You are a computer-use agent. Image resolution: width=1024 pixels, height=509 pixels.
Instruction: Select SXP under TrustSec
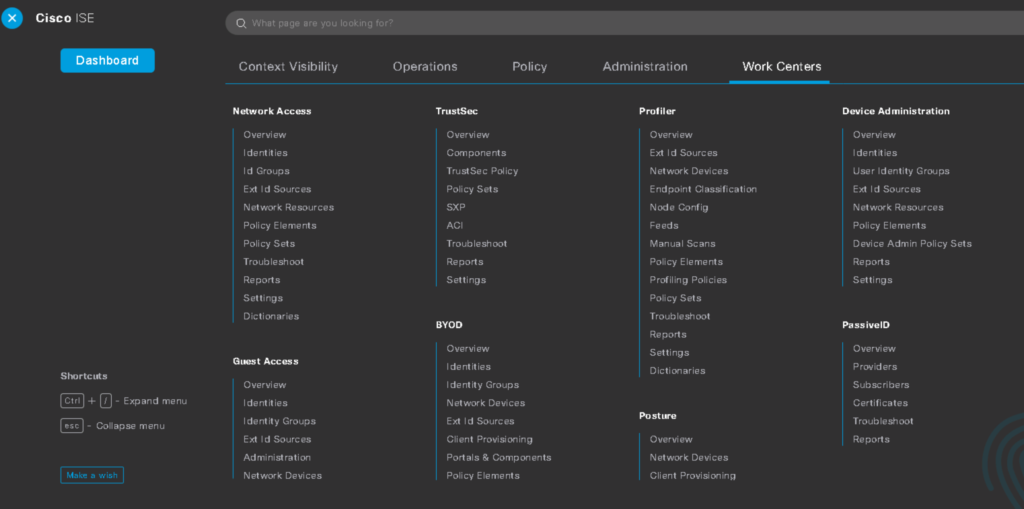click(456, 207)
